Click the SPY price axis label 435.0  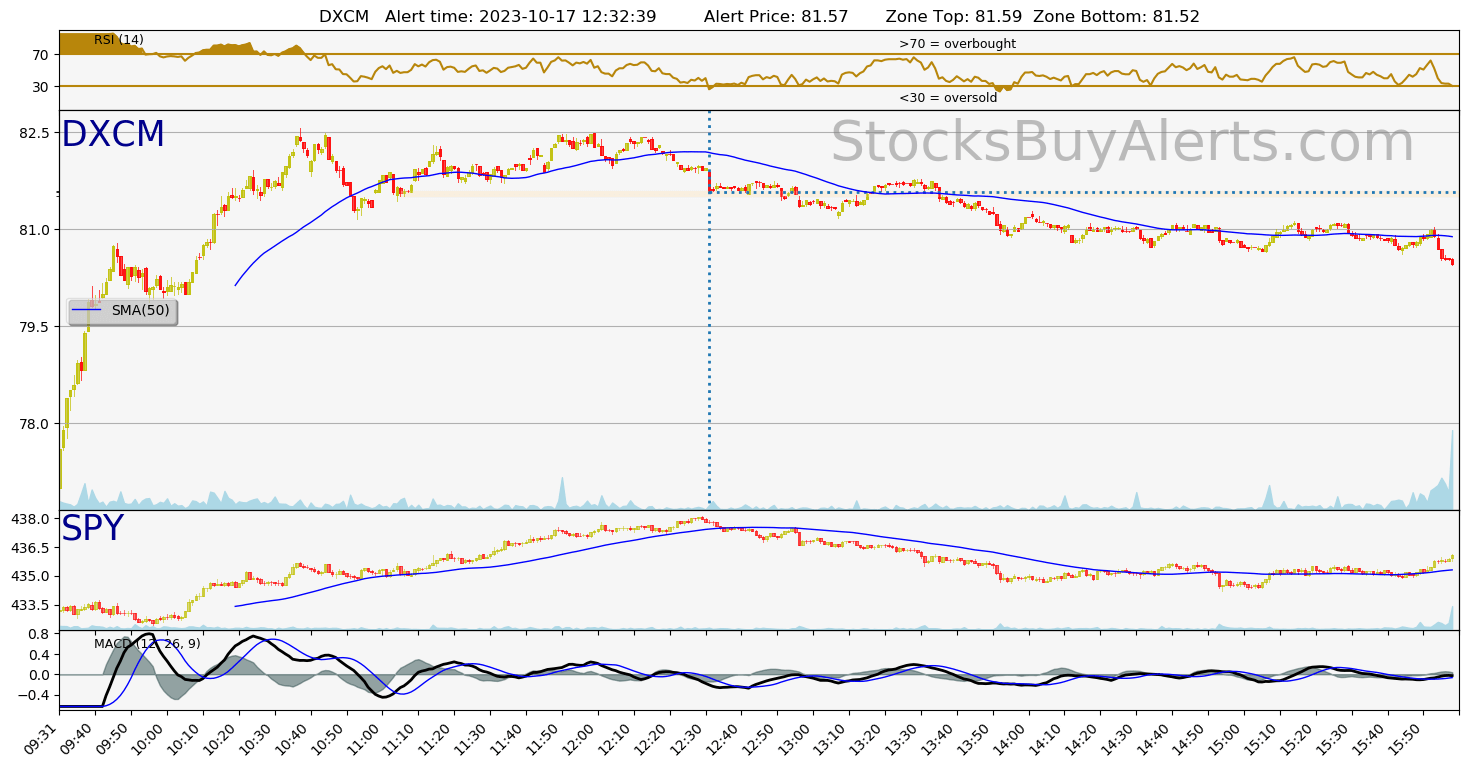pyautogui.click(x=30, y=576)
